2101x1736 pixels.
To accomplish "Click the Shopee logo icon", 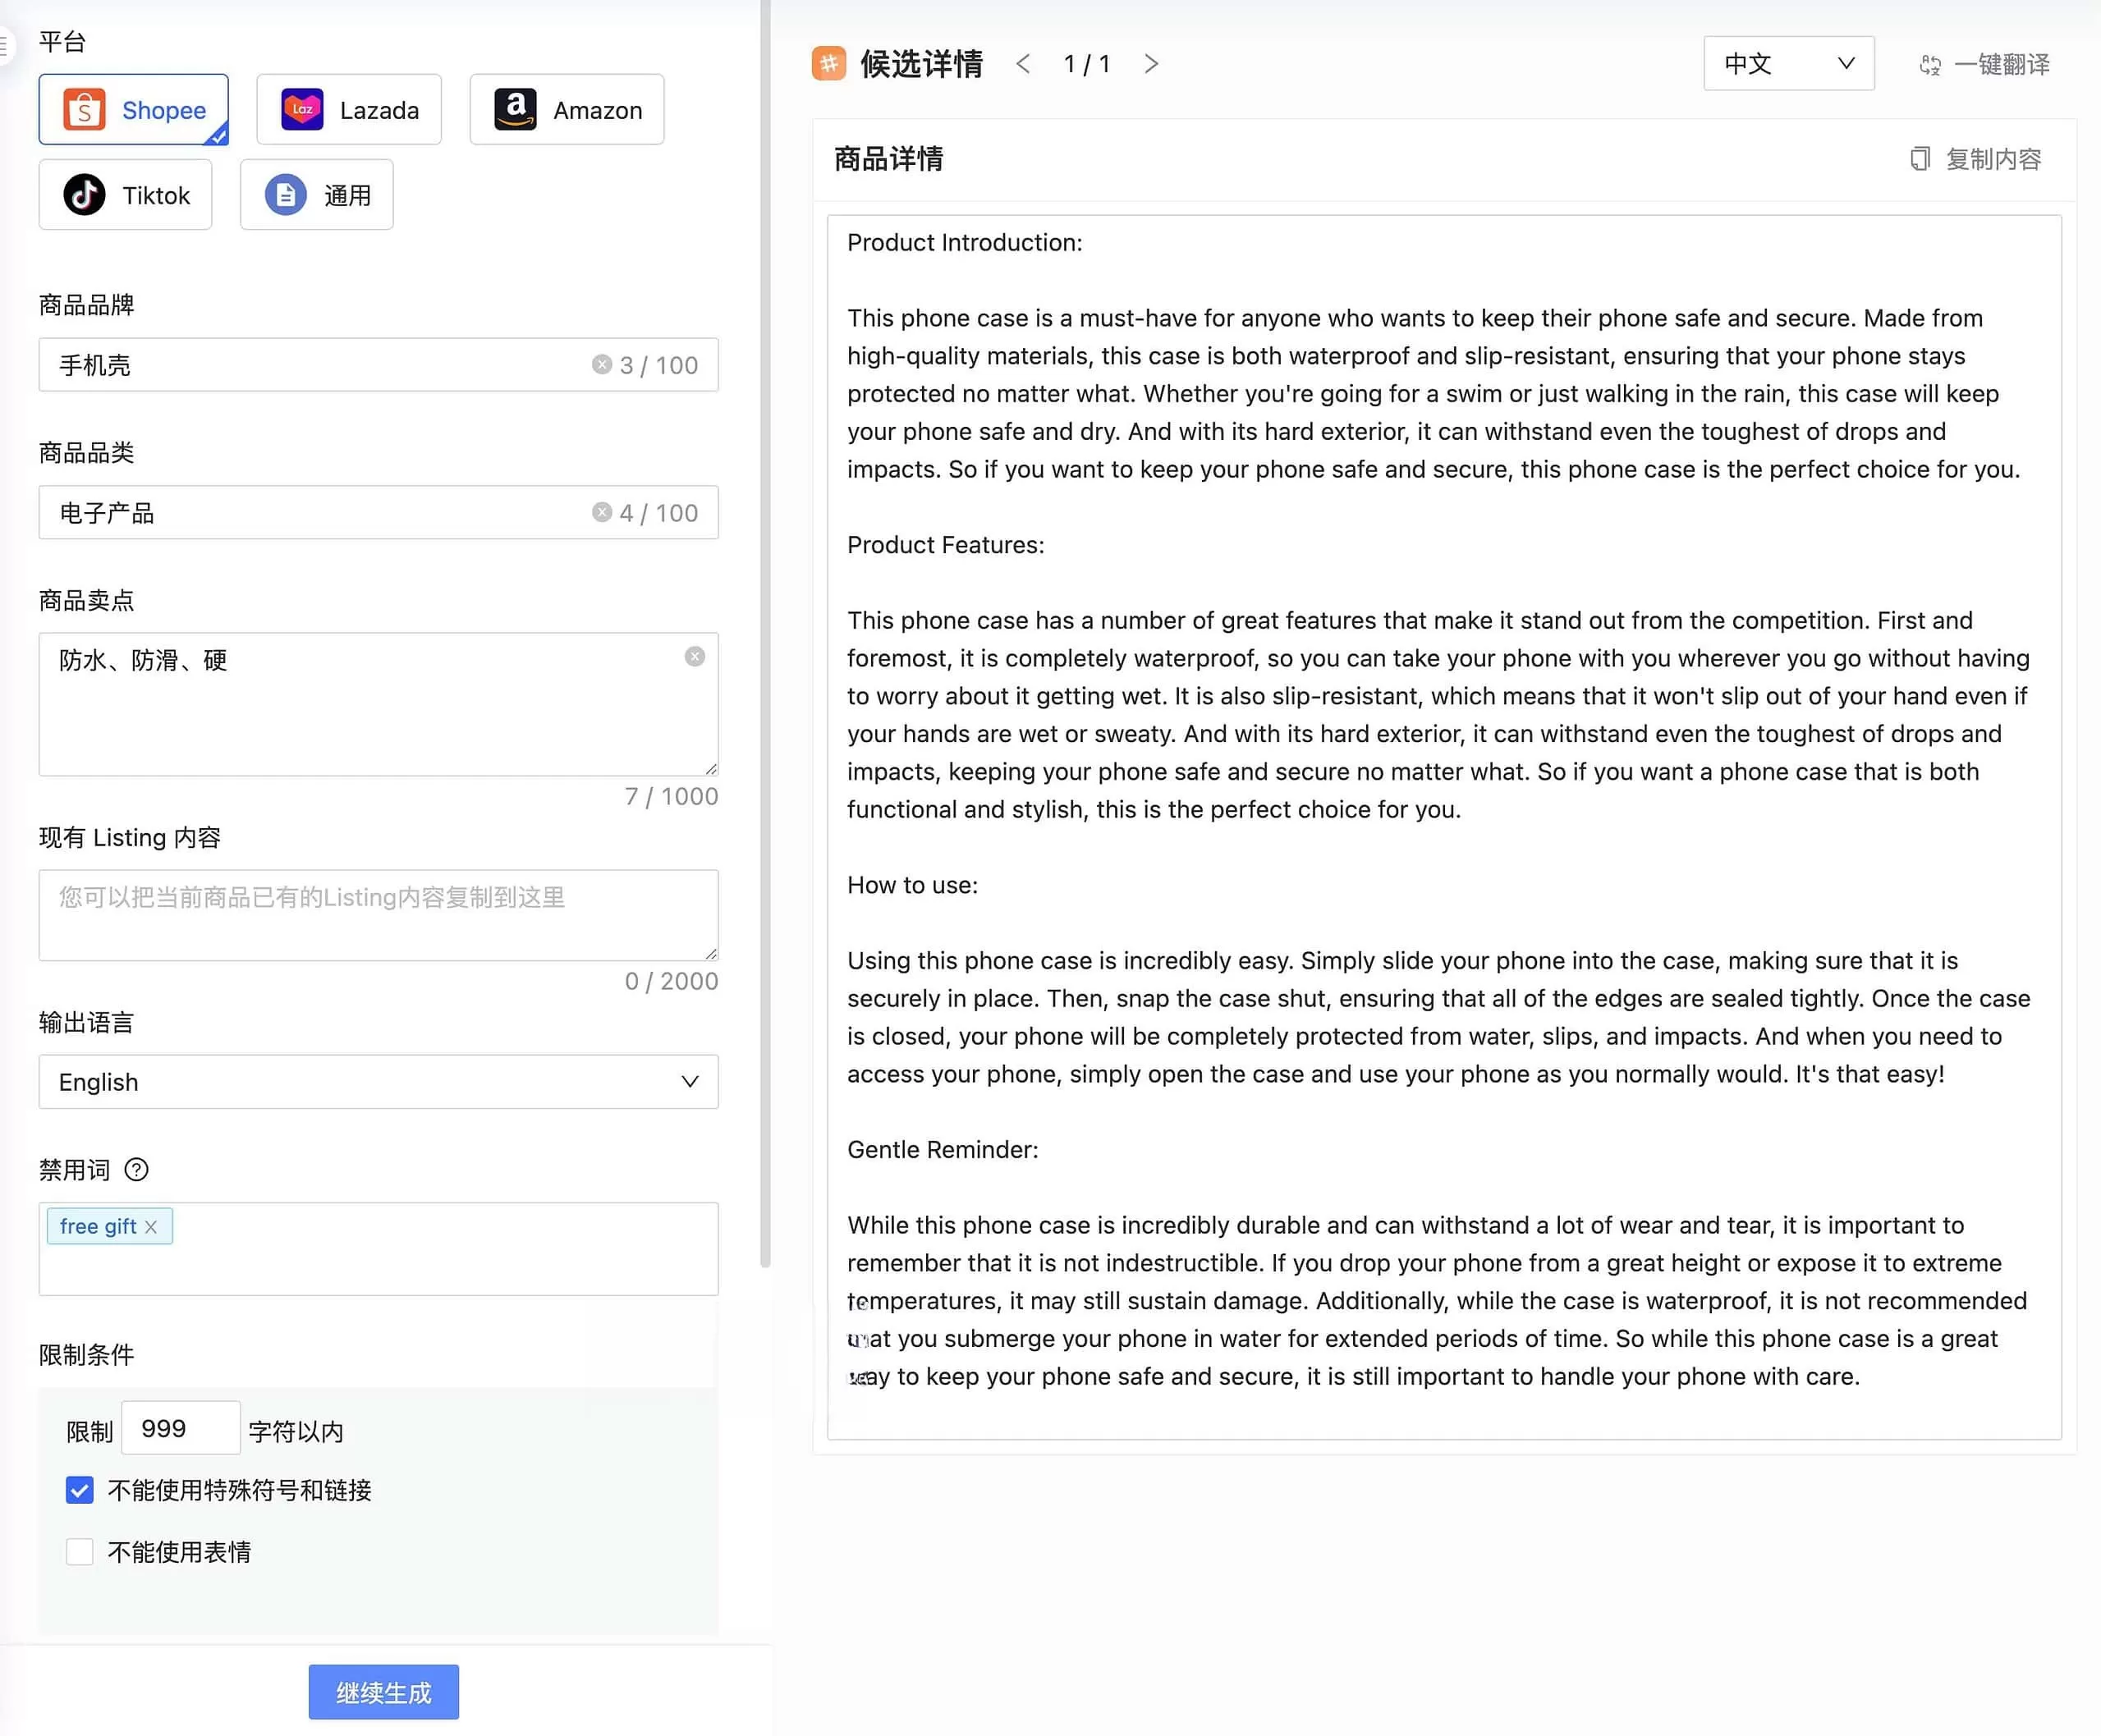I will tap(84, 109).
